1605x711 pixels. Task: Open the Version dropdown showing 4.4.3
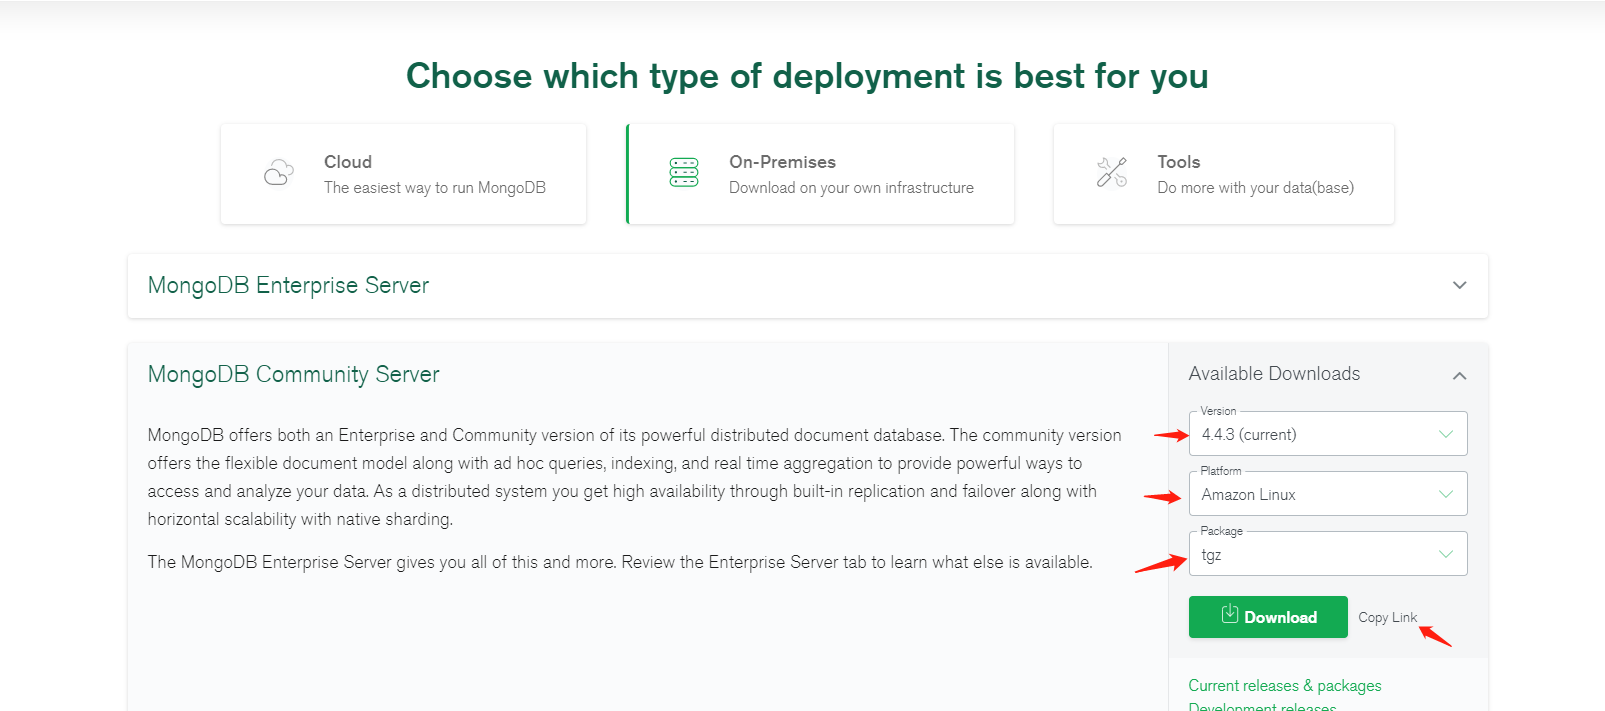click(x=1327, y=434)
